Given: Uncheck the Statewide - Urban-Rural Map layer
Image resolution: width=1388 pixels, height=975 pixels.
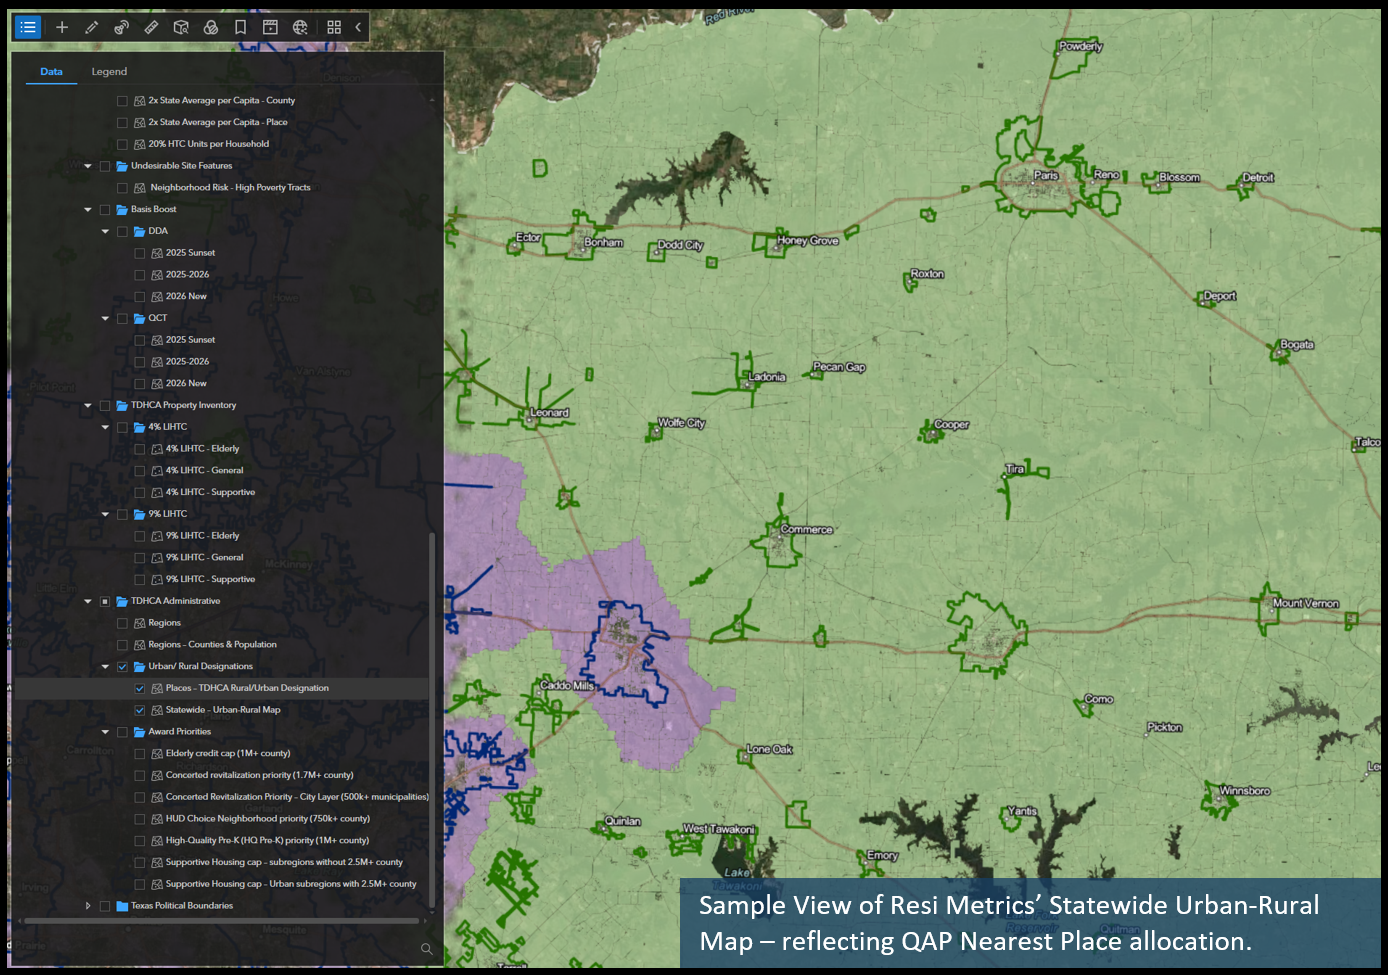Looking at the screenshot, I should pyautogui.click(x=139, y=710).
